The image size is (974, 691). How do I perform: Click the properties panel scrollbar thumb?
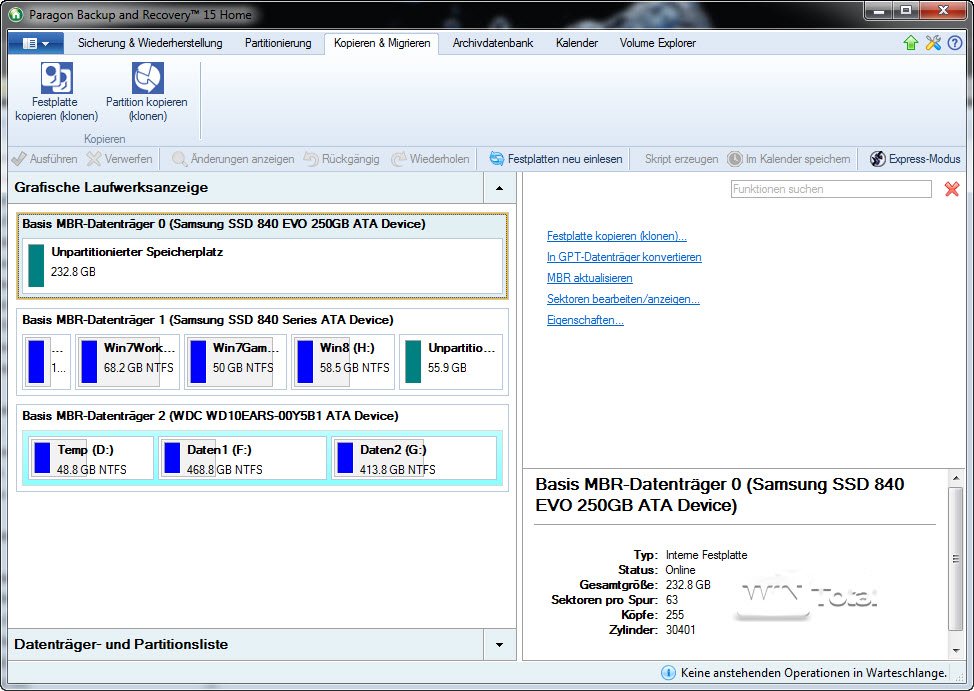tap(956, 559)
